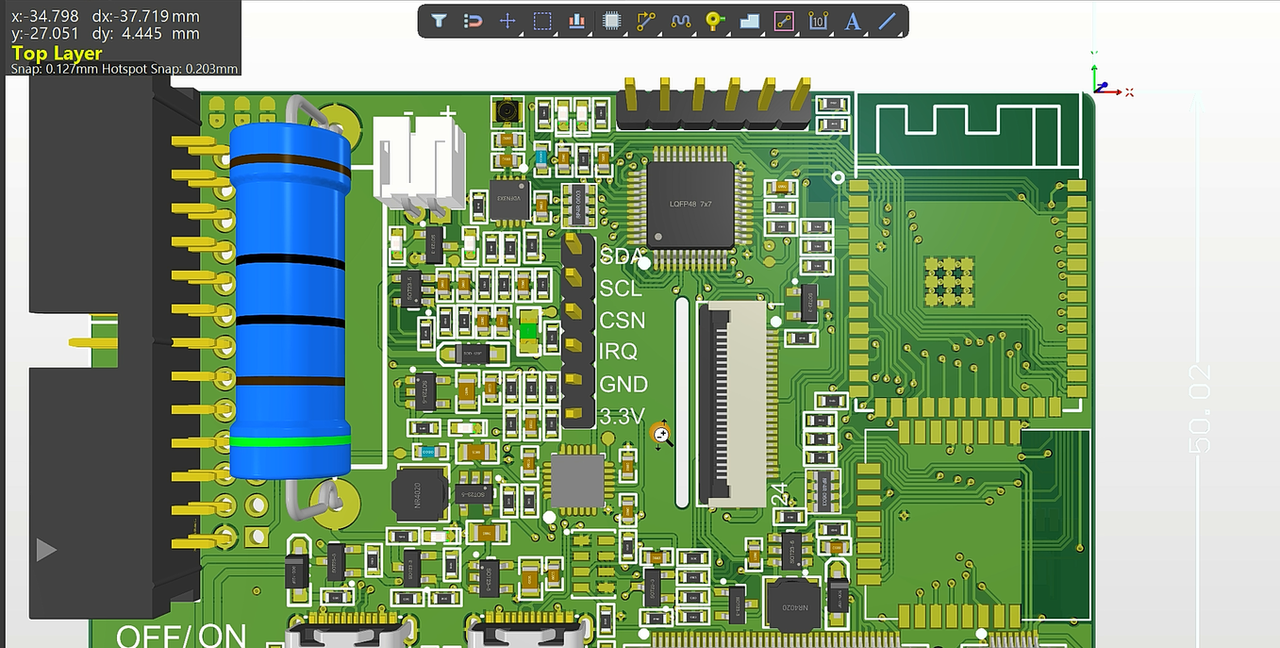
Task: Choose the Place String letter A tool
Action: pos(853,21)
